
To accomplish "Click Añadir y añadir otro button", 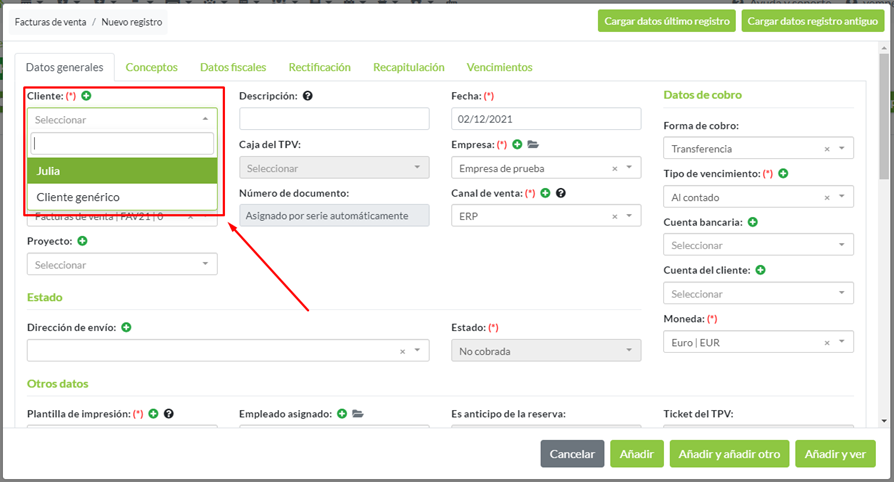I will [729, 454].
